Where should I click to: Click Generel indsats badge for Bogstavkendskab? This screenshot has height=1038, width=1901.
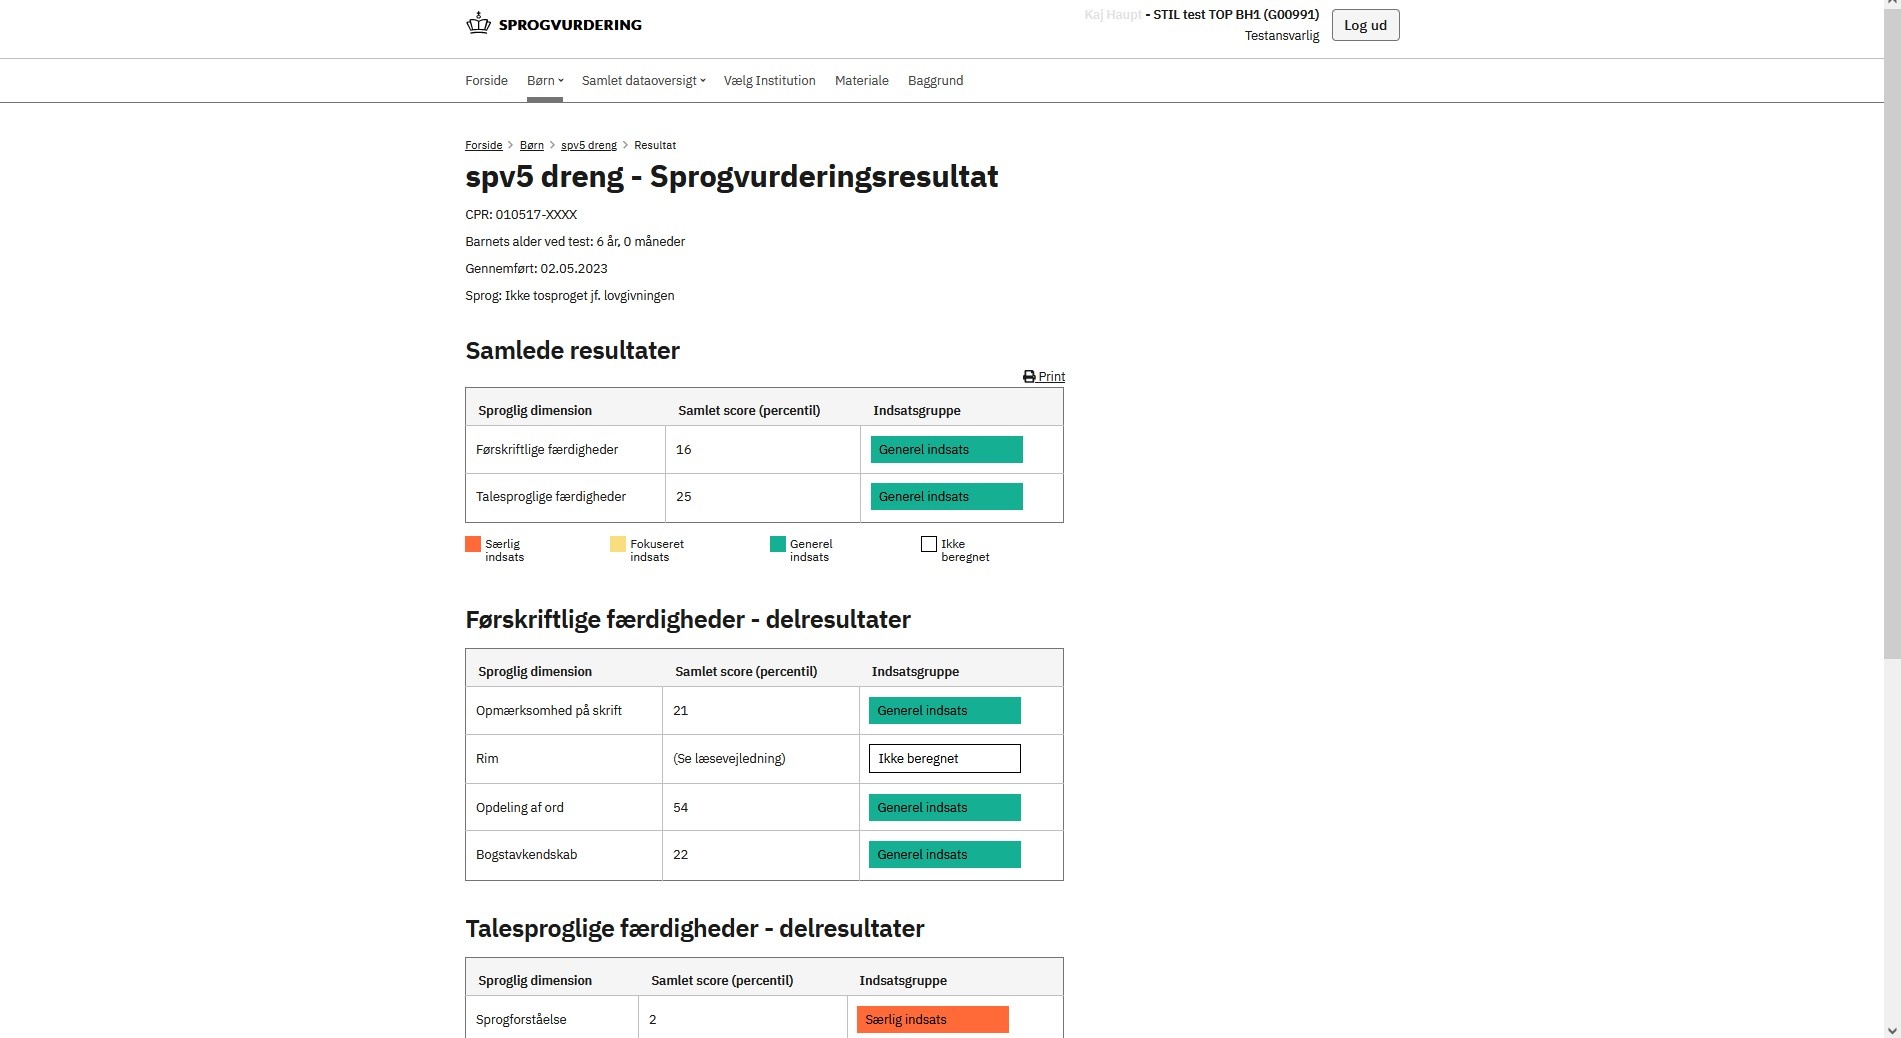(944, 855)
